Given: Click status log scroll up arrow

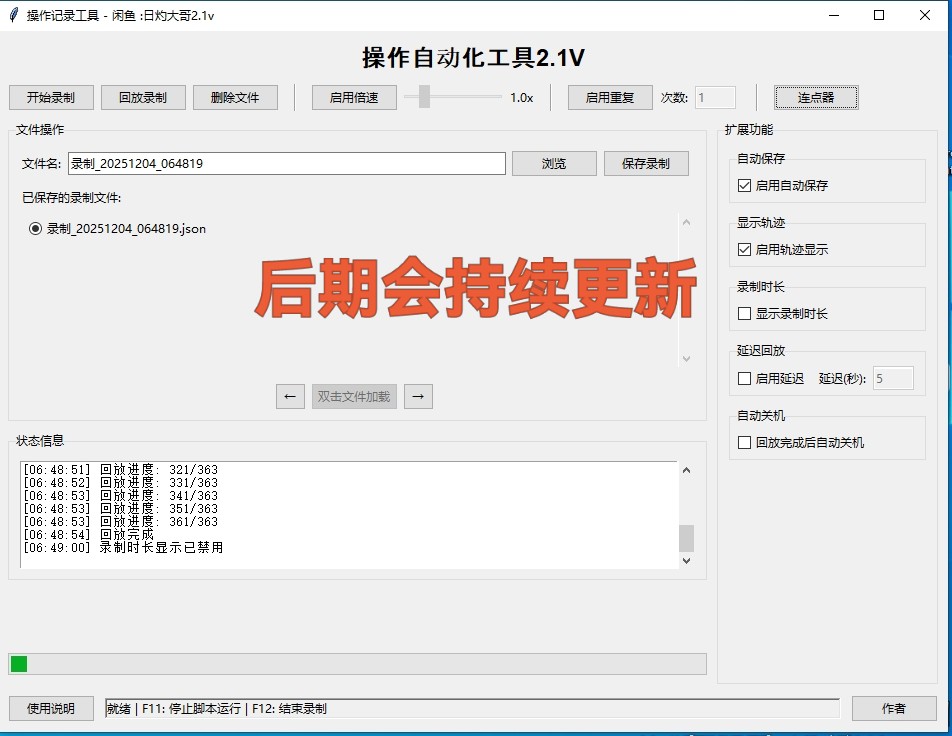Looking at the screenshot, I should [x=686, y=470].
